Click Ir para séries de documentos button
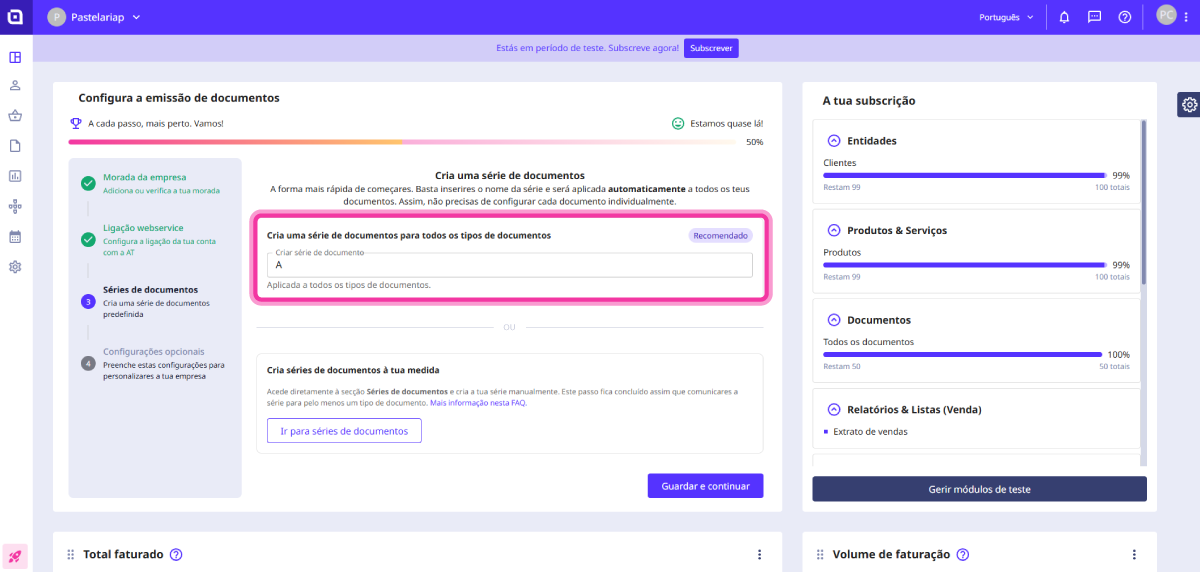This screenshot has height=572, width=1200. [344, 431]
